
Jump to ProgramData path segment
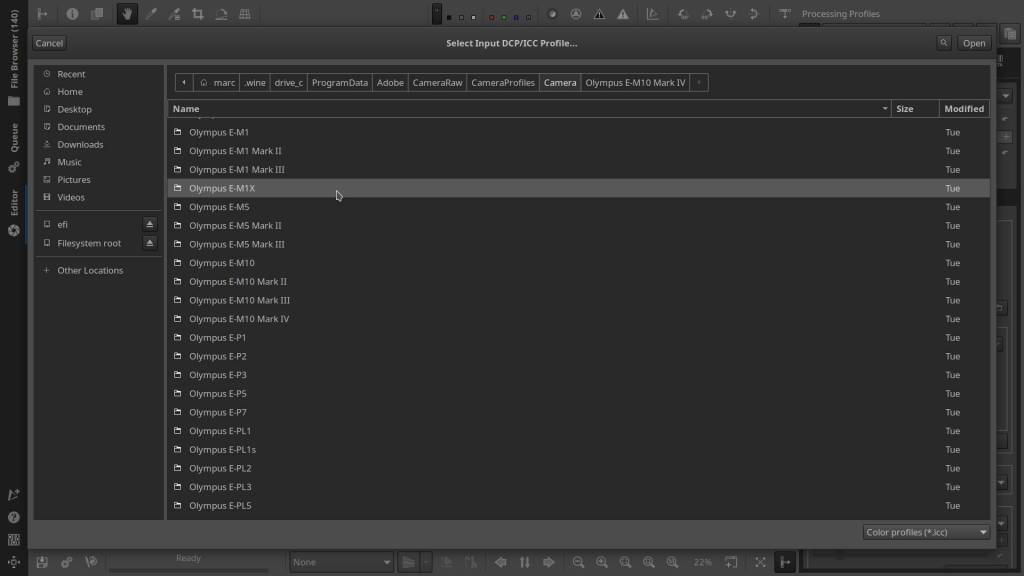pyautogui.click(x=340, y=82)
